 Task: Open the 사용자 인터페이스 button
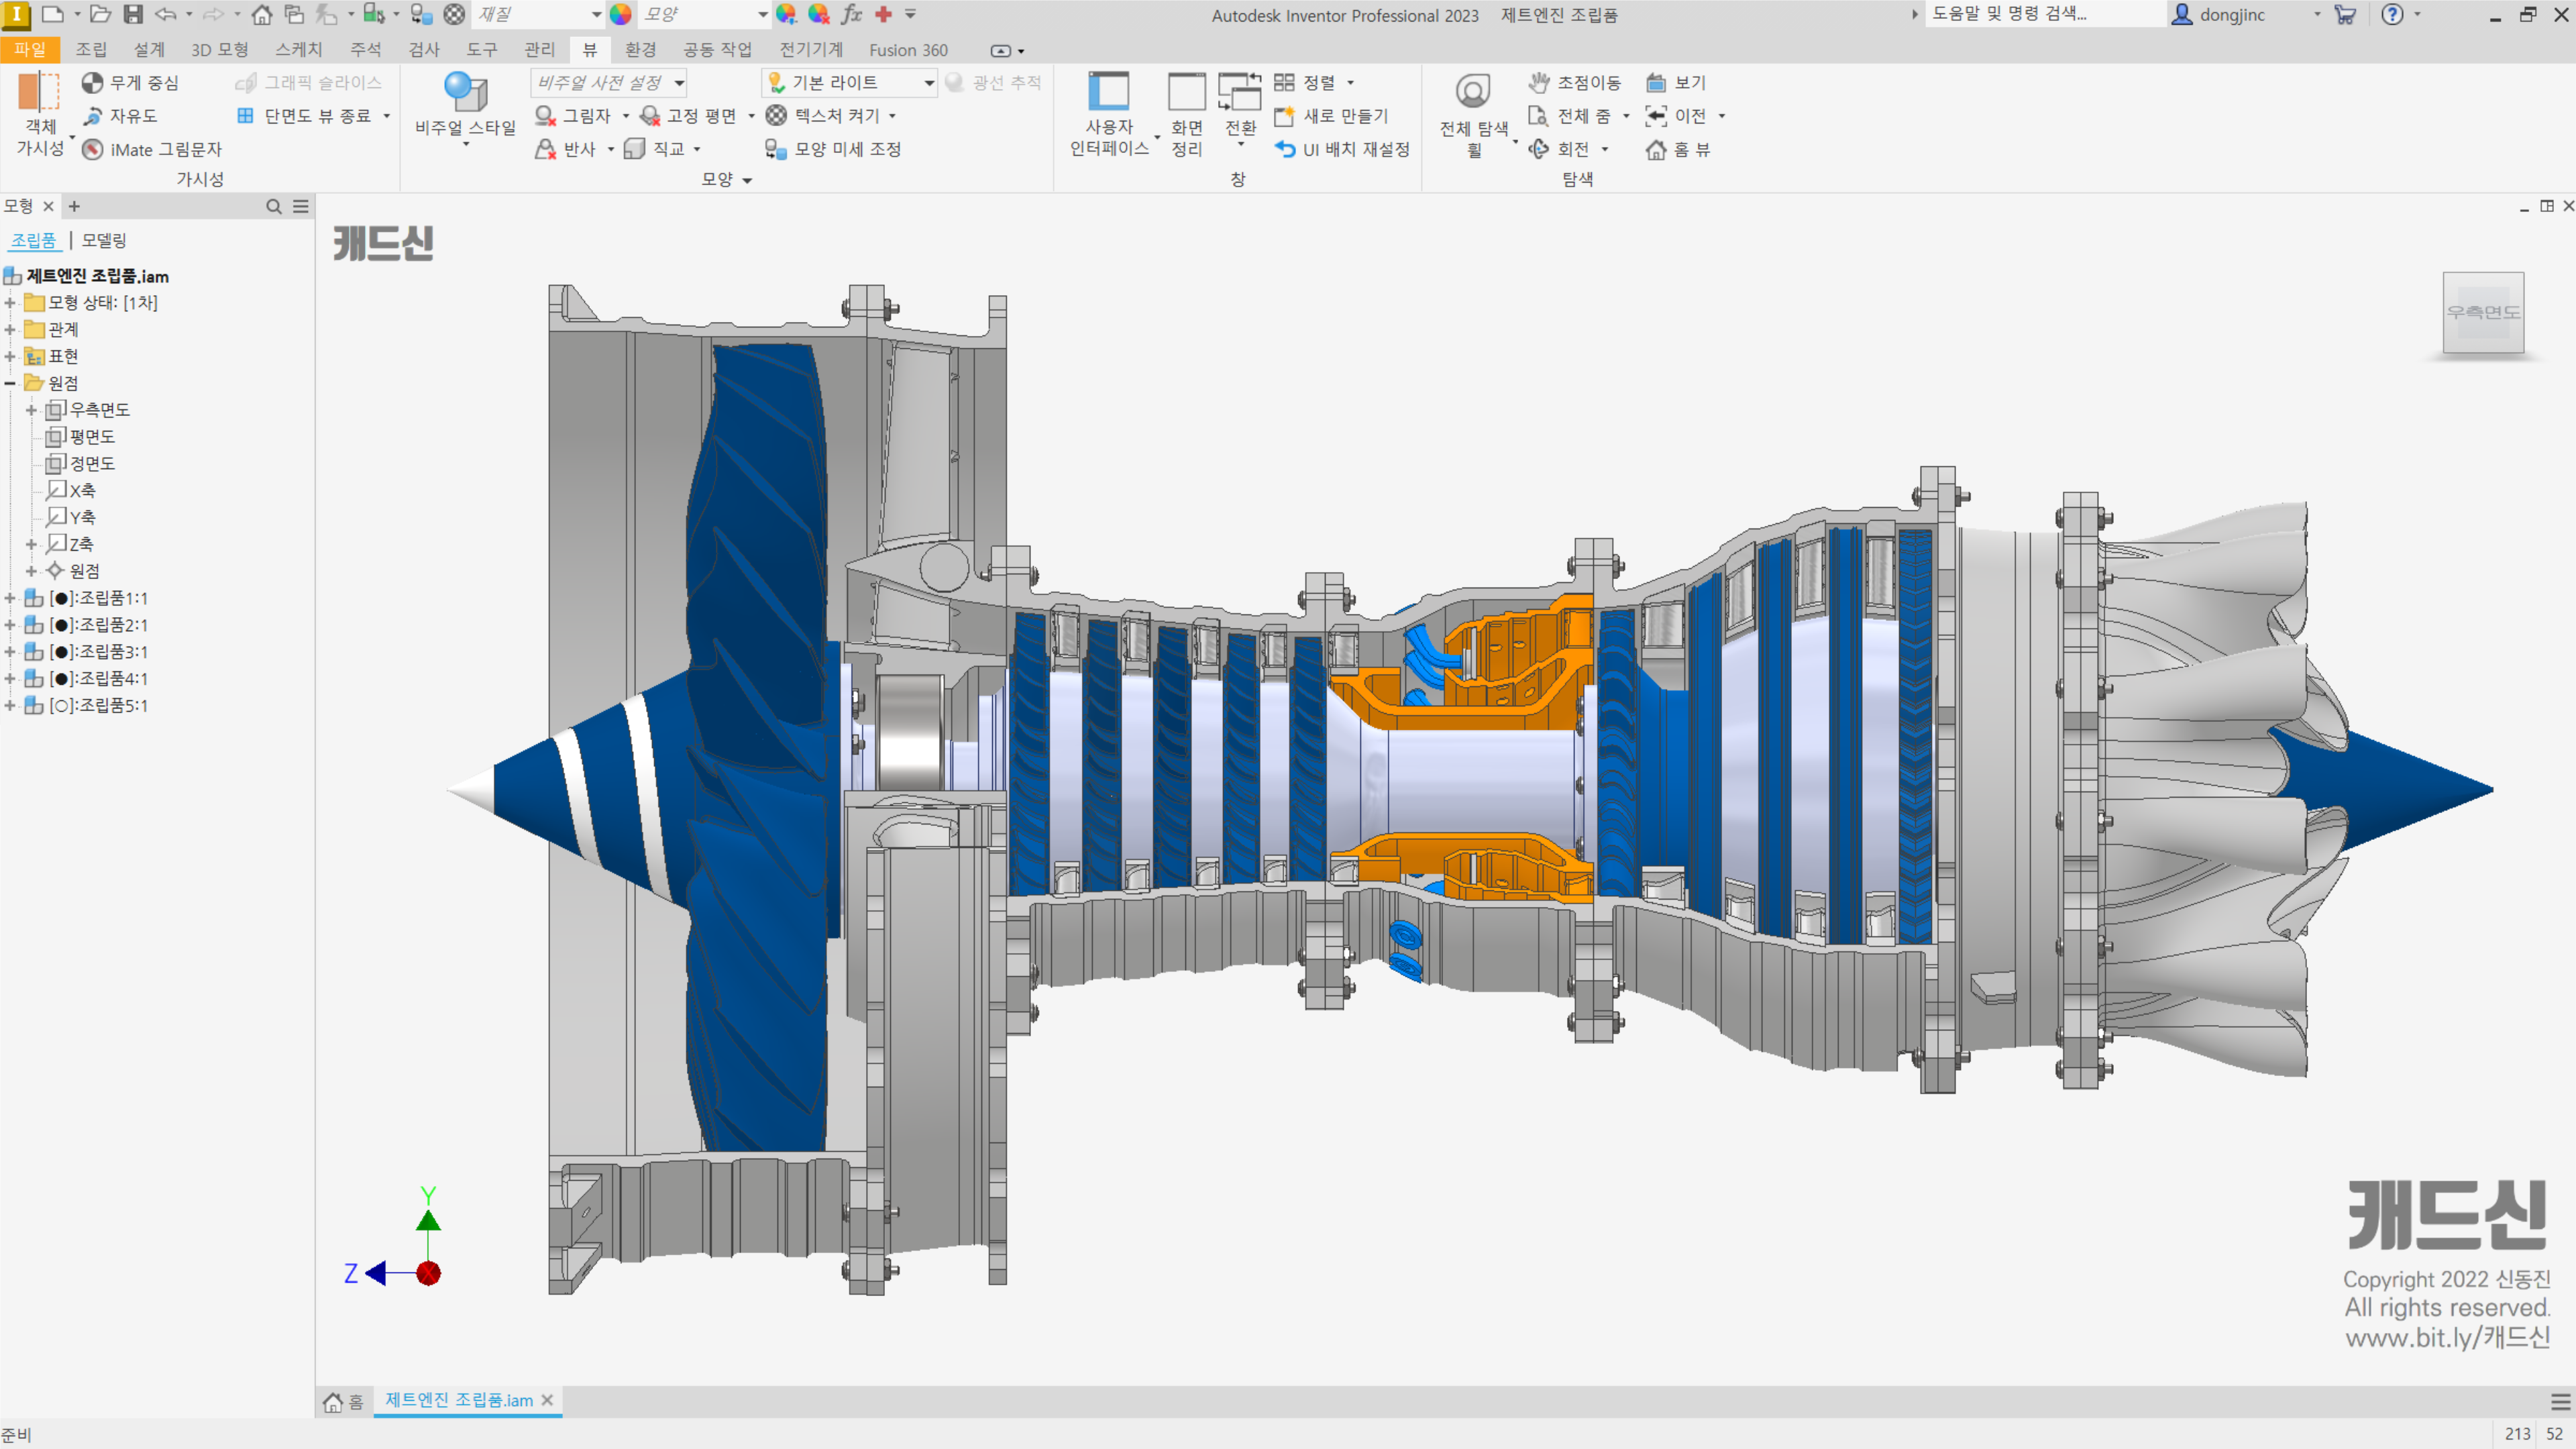click(1109, 114)
